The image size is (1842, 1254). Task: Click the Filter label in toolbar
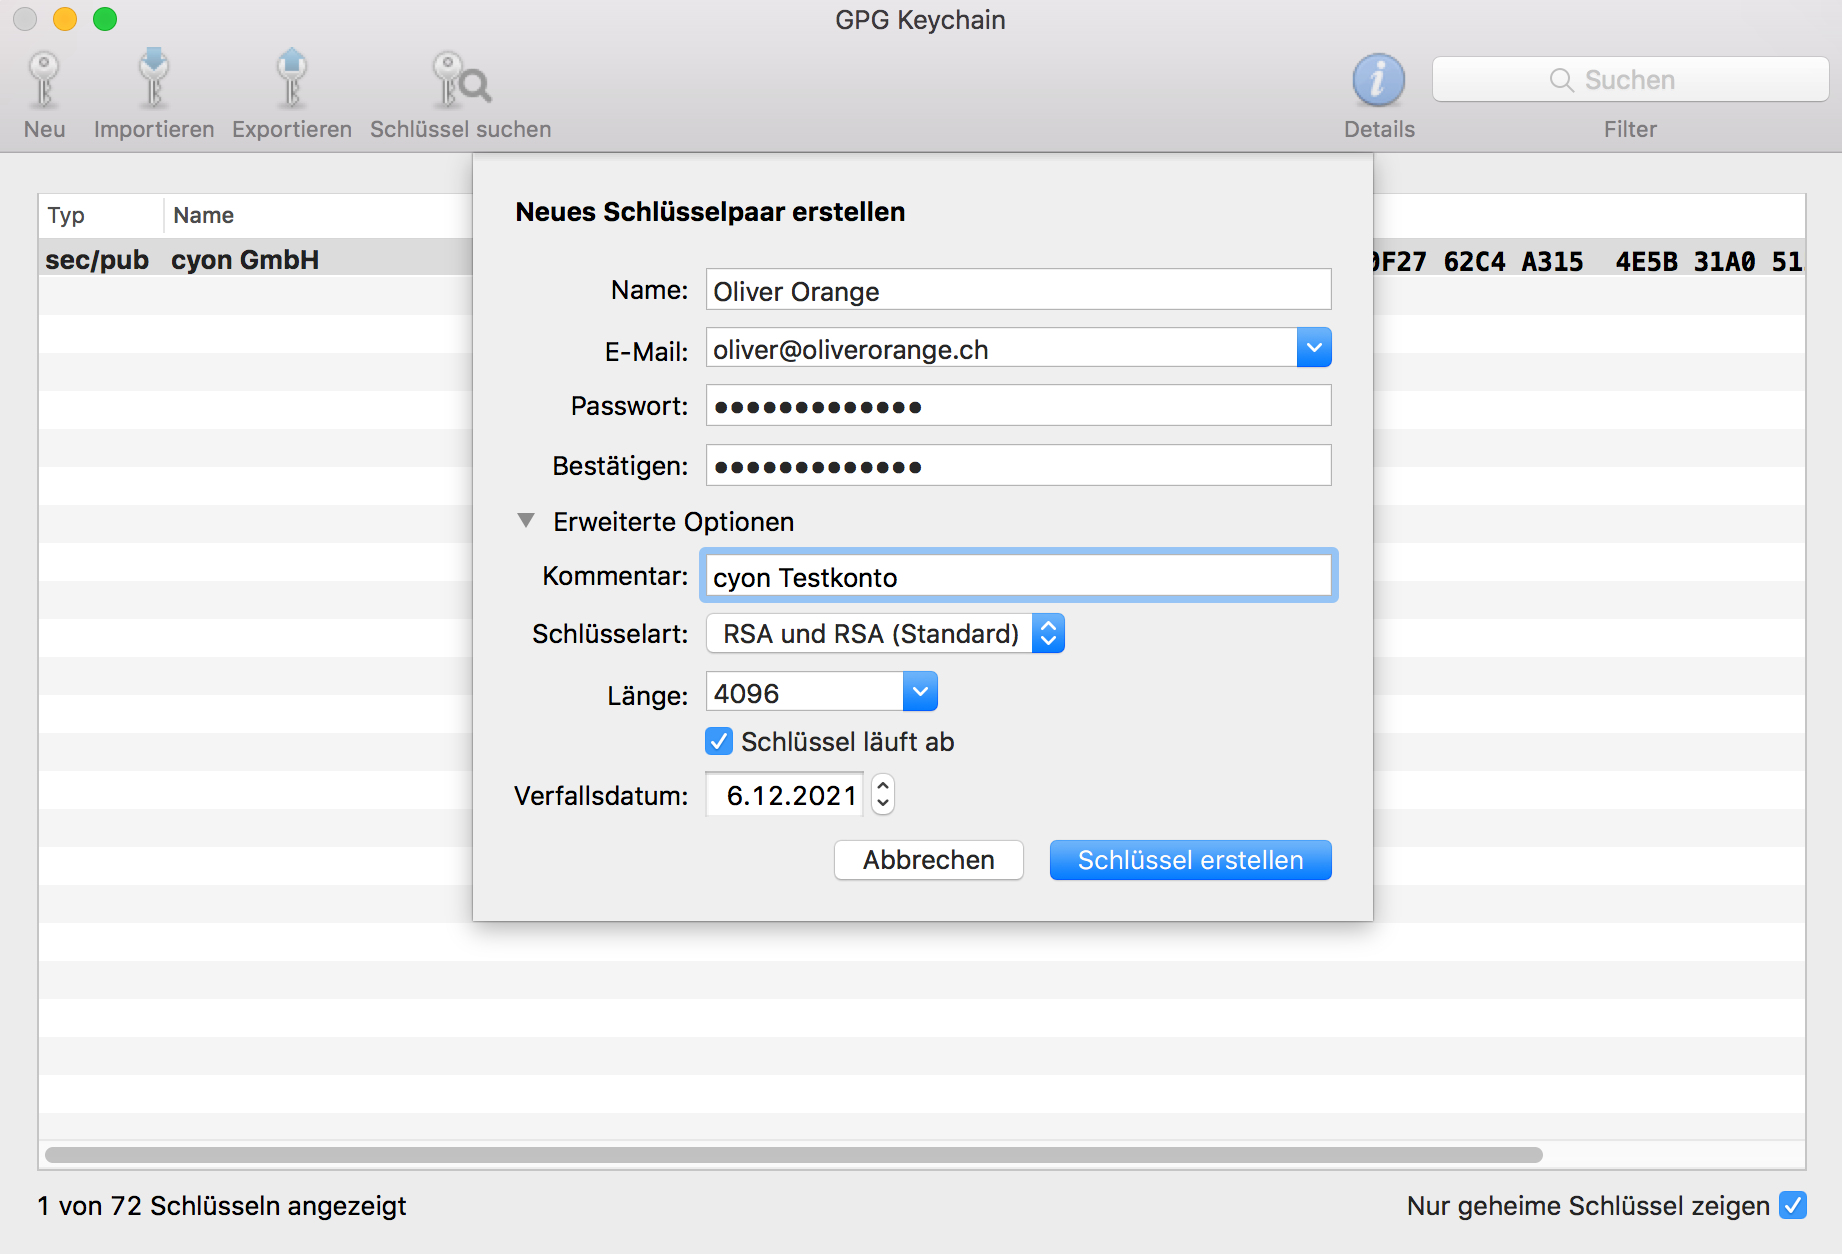(x=1630, y=129)
